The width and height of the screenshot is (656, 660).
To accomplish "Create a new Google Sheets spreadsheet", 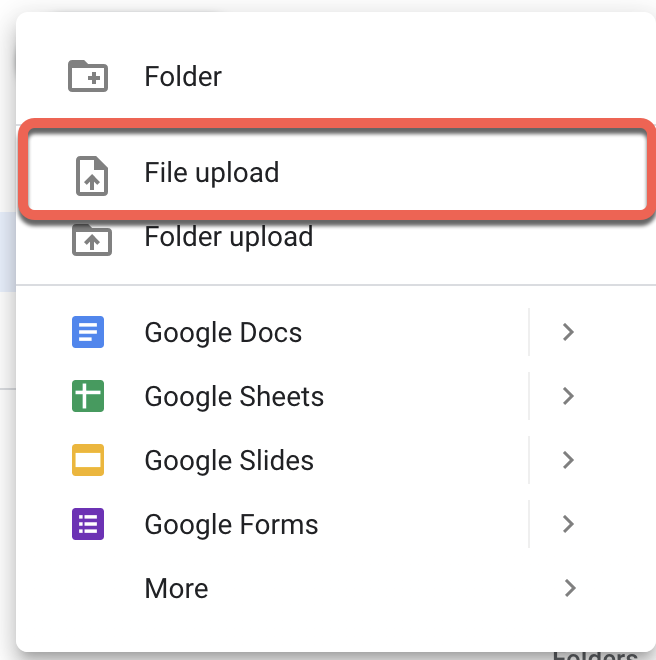I will (272, 396).
